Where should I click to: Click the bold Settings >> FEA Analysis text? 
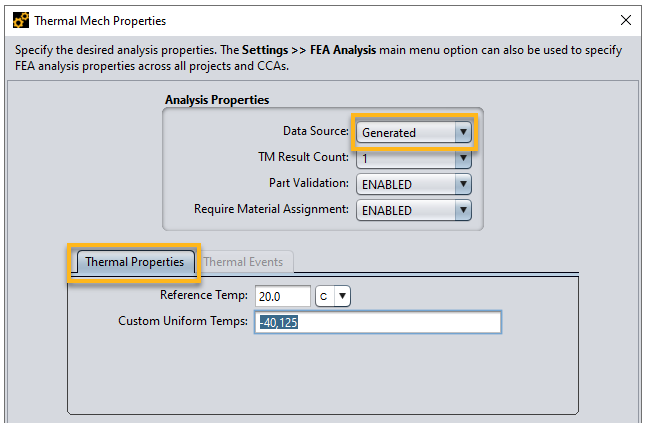[309, 50]
